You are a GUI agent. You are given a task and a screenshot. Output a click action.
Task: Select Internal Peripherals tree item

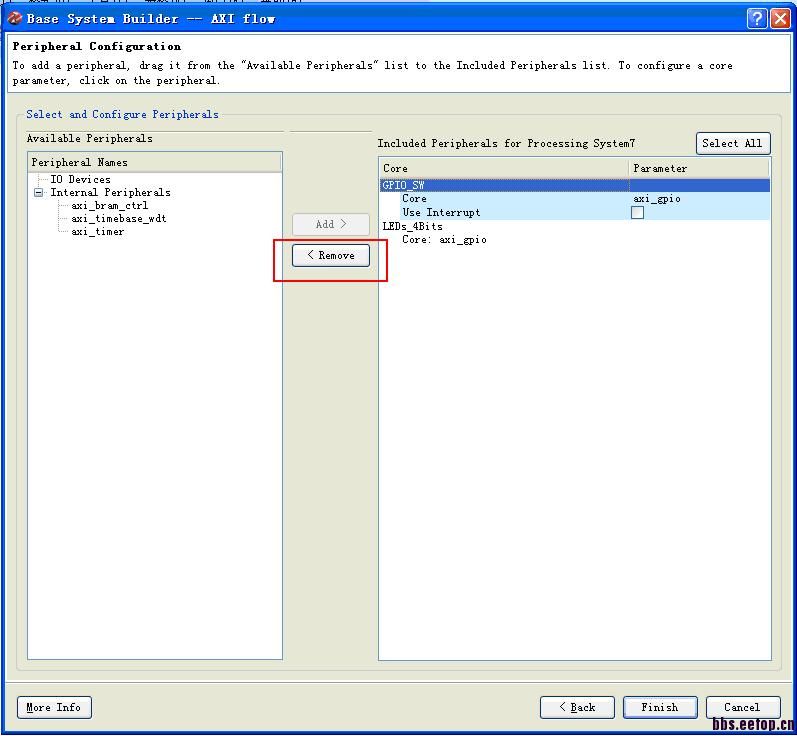(x=110, y=192)
